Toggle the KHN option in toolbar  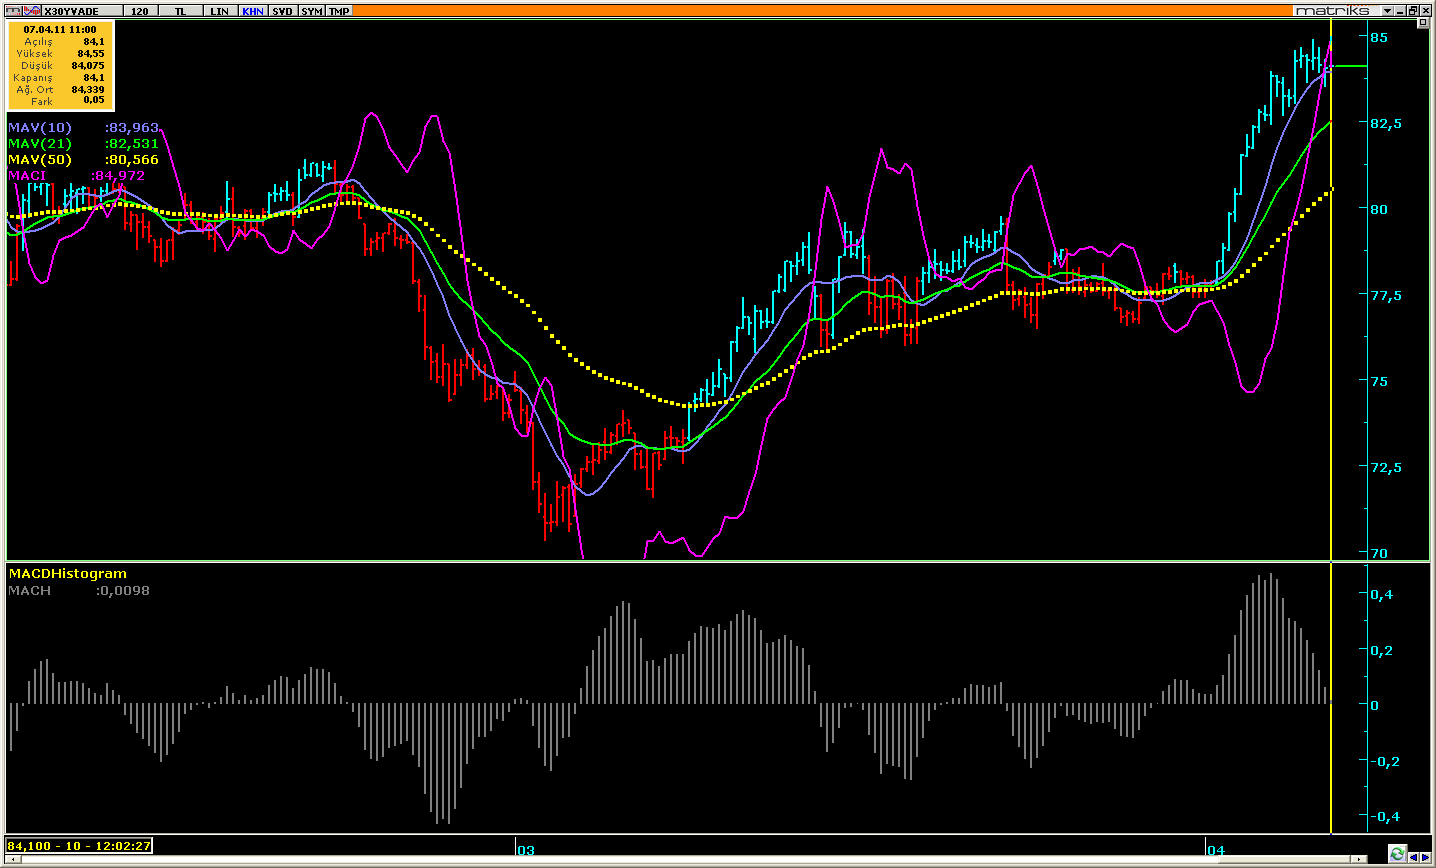253,11
